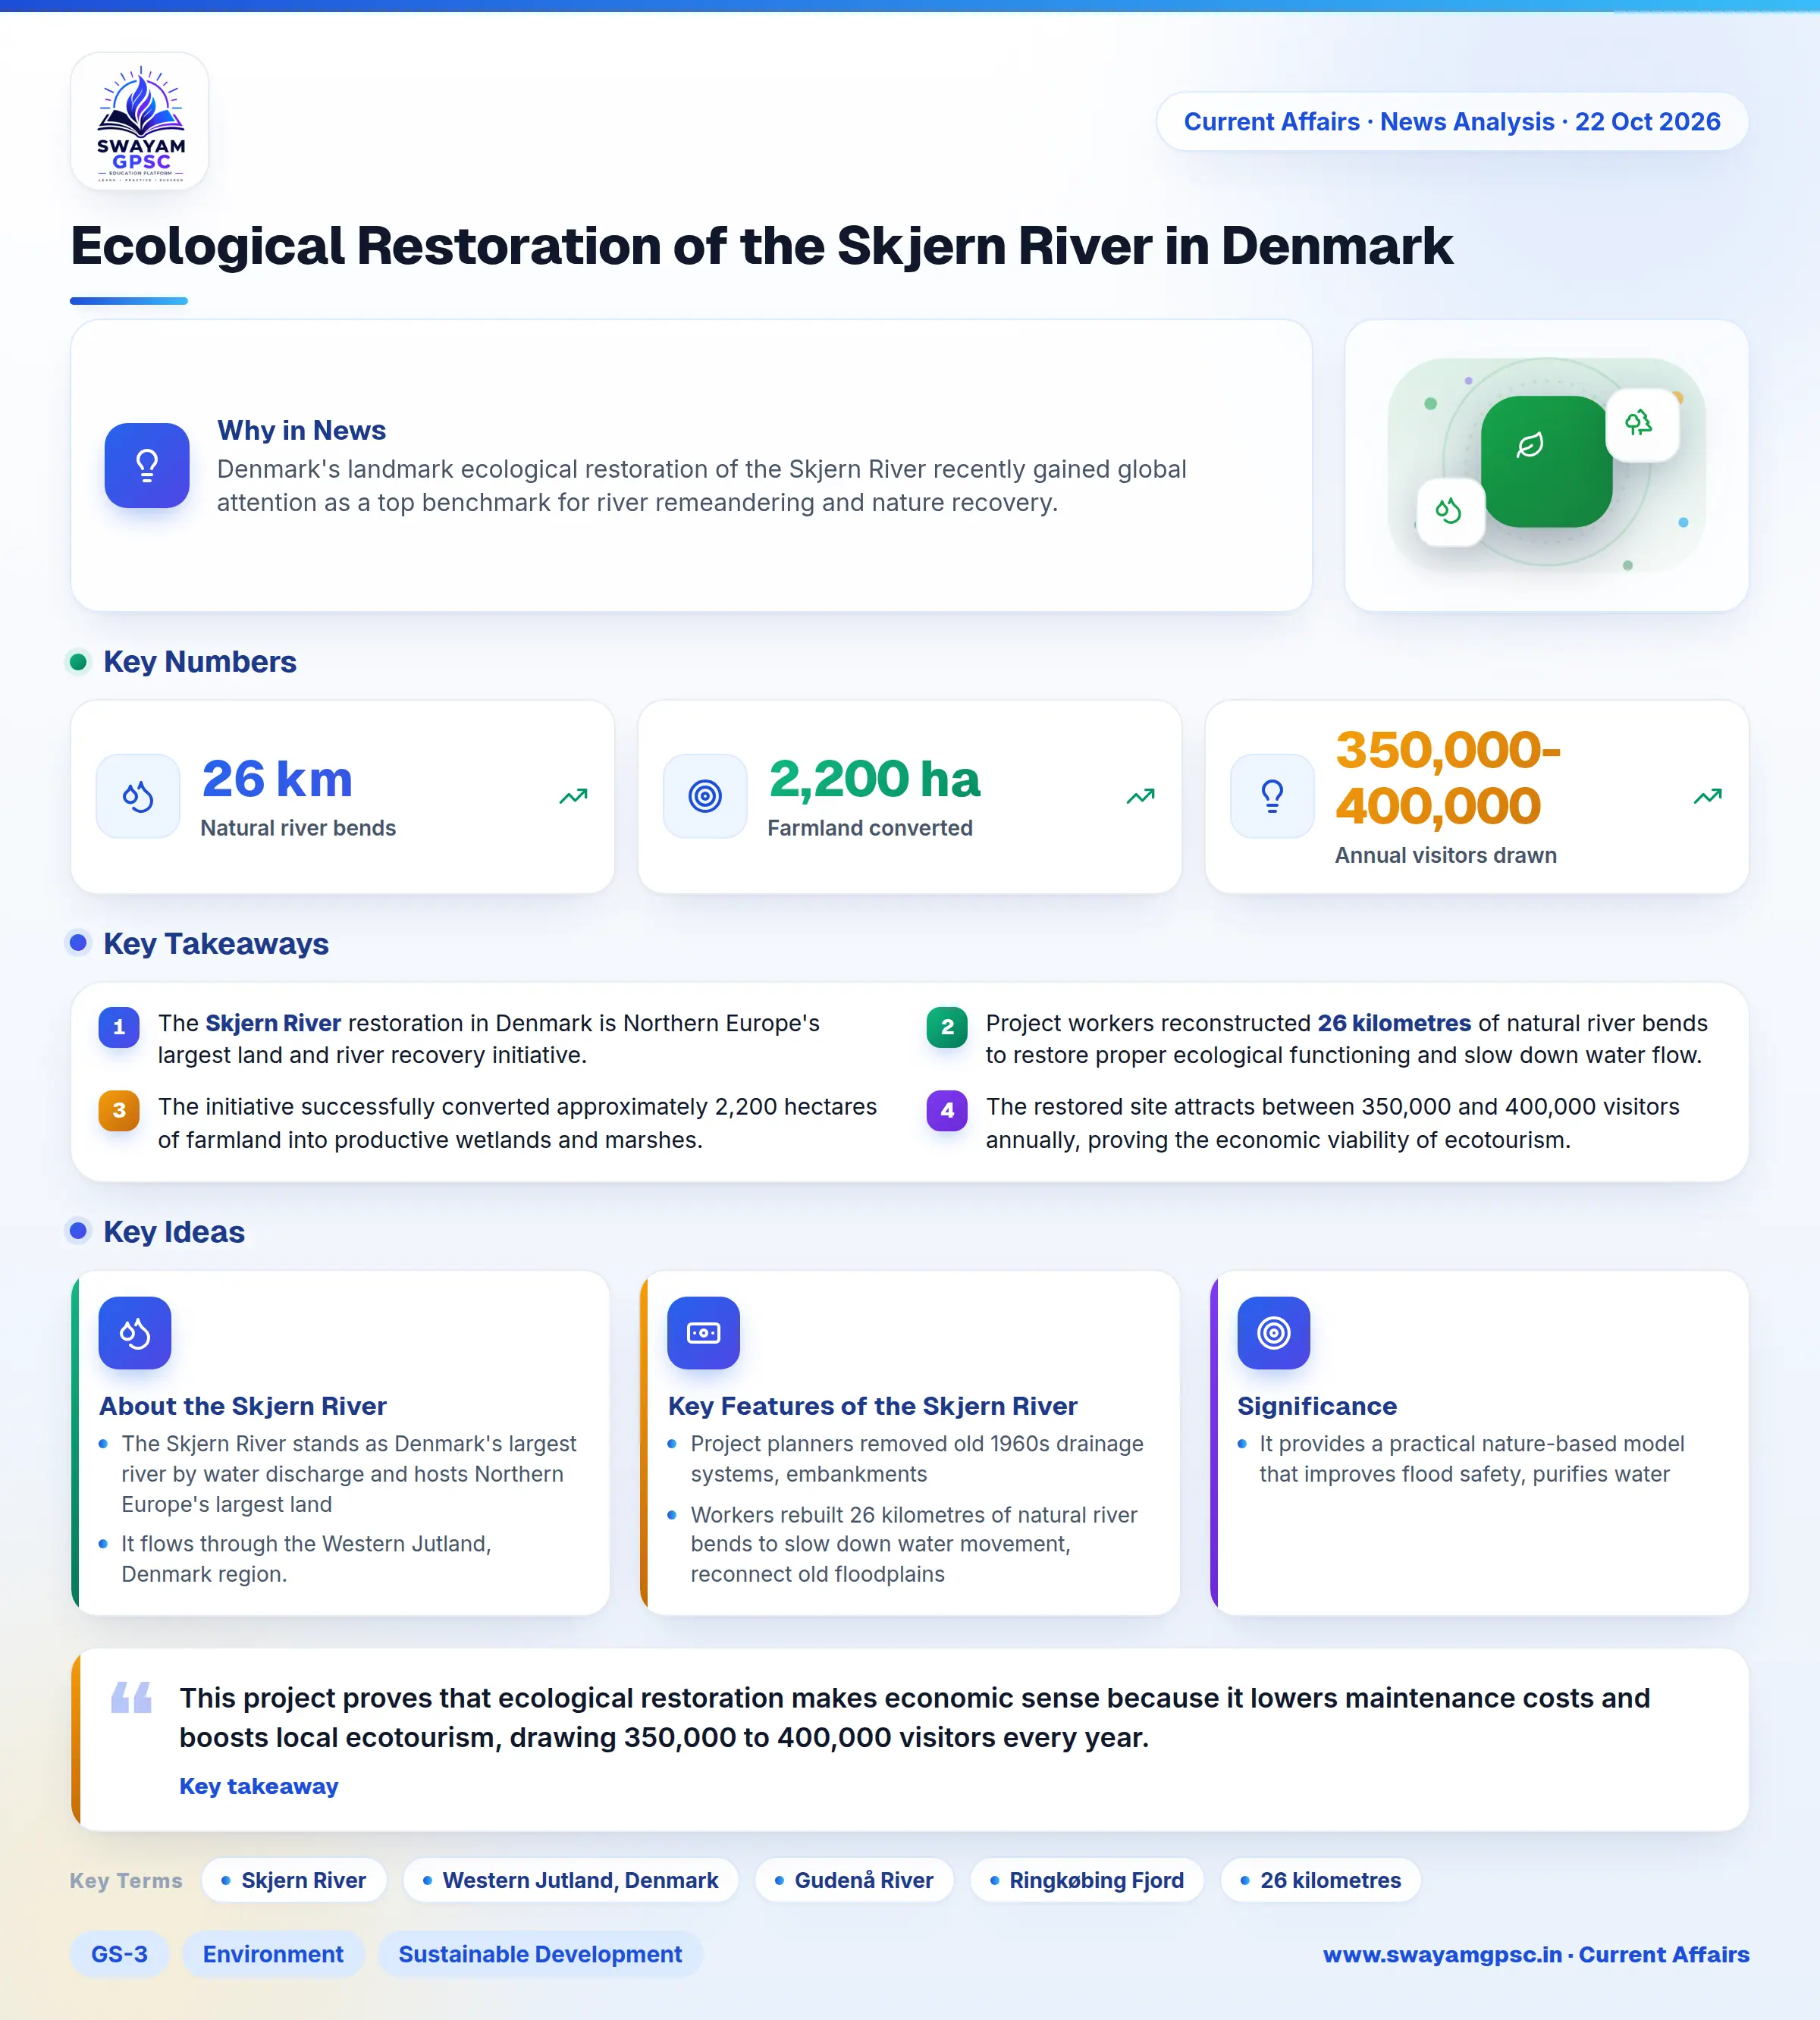Image resolution: width=1820 pixels, height=2020 pixels.
Task: Click takeaway number 3 badge
Action: coord(119,1110)
